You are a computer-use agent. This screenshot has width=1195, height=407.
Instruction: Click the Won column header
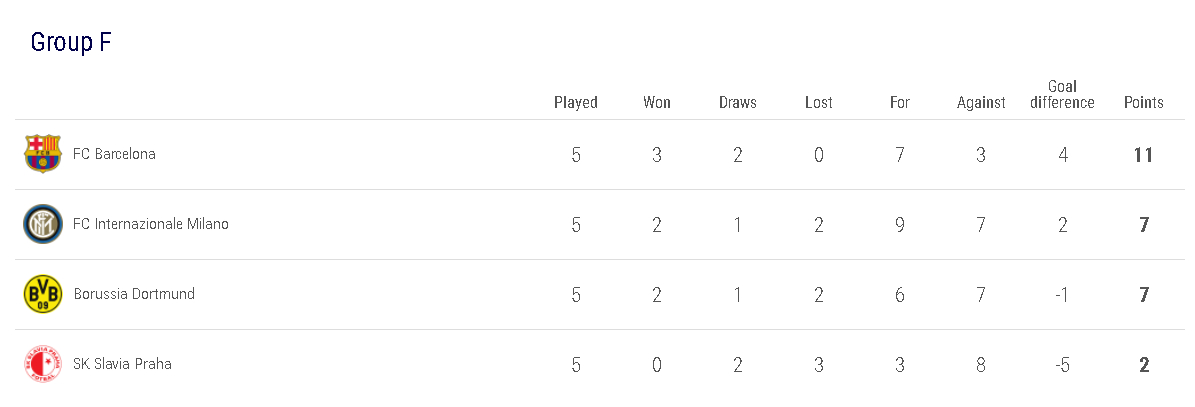click(x=657, y=102)
